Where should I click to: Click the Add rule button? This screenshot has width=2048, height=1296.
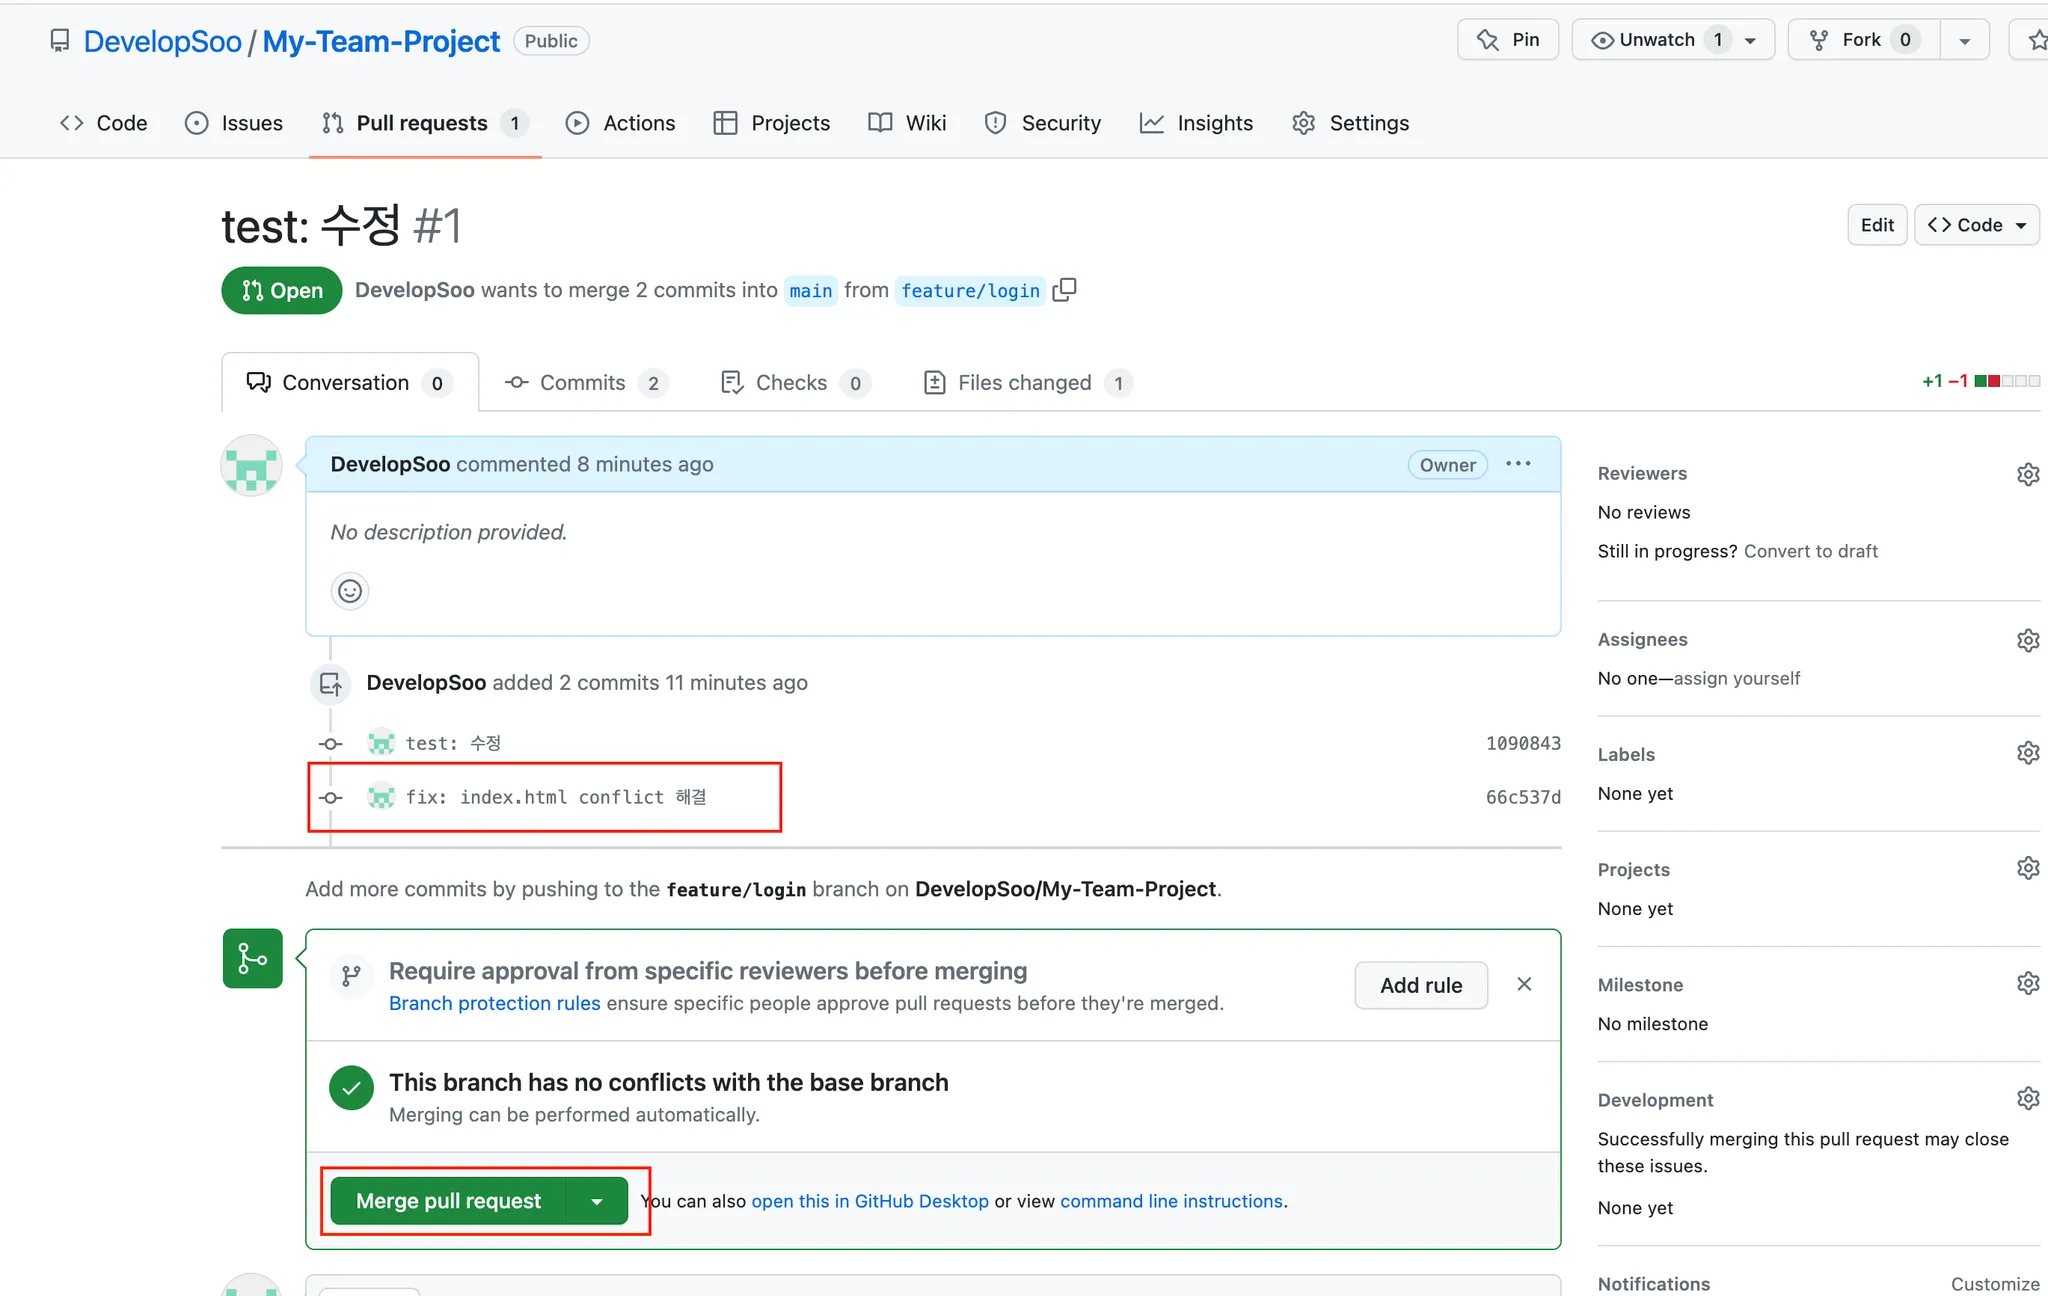(1420, 985)
